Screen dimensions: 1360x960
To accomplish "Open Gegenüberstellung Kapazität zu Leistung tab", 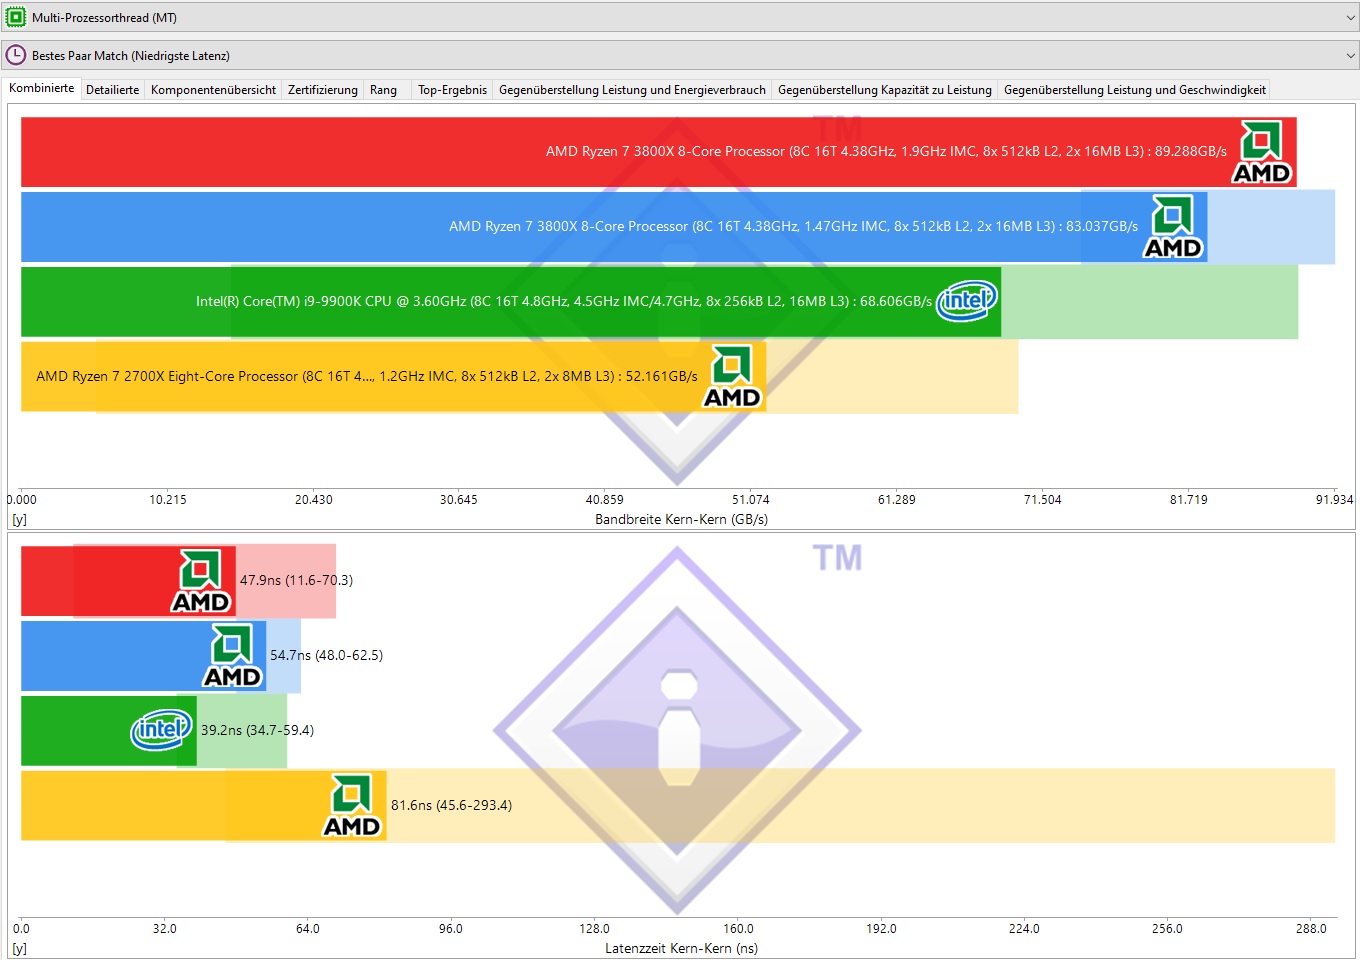I will (x=884, y=90).
